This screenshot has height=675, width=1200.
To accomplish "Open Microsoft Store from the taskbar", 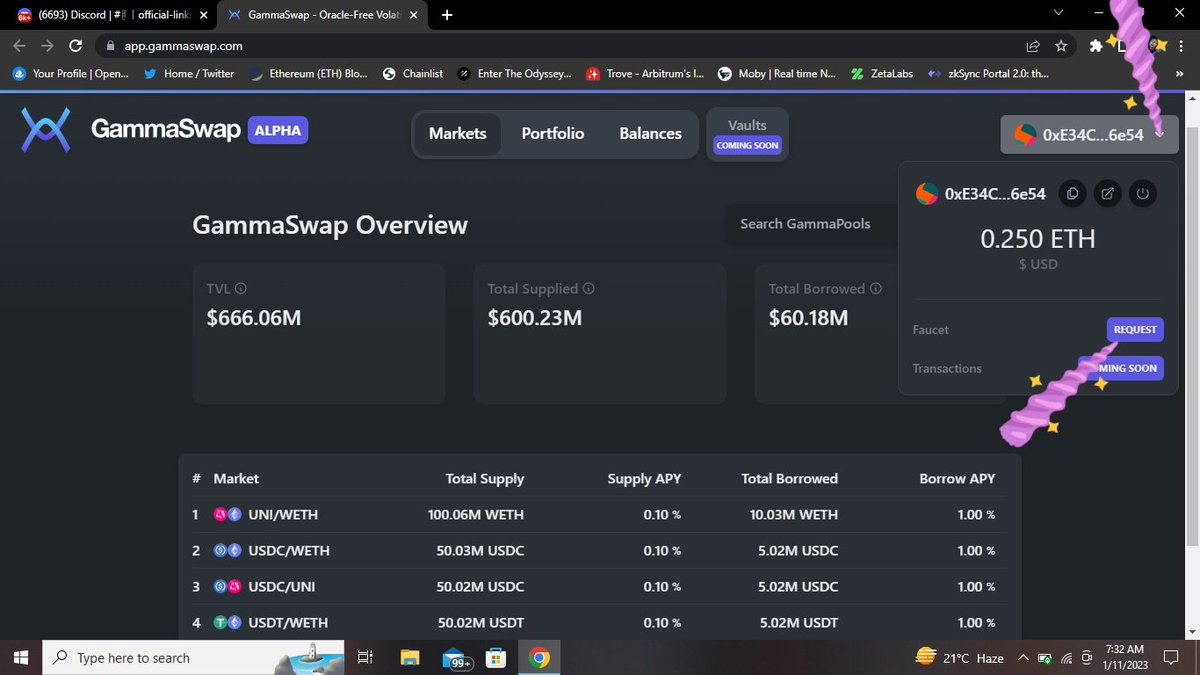I will (x=494, y=657).
